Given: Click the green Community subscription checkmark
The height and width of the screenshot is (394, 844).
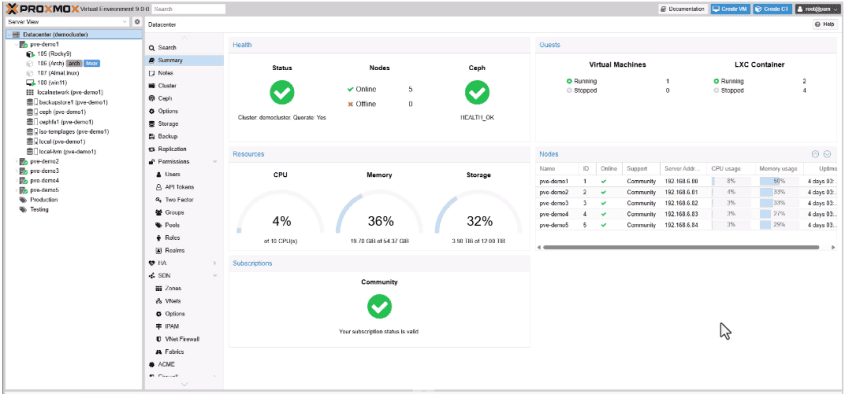Looking at the screenshot, I should [379, 306].
